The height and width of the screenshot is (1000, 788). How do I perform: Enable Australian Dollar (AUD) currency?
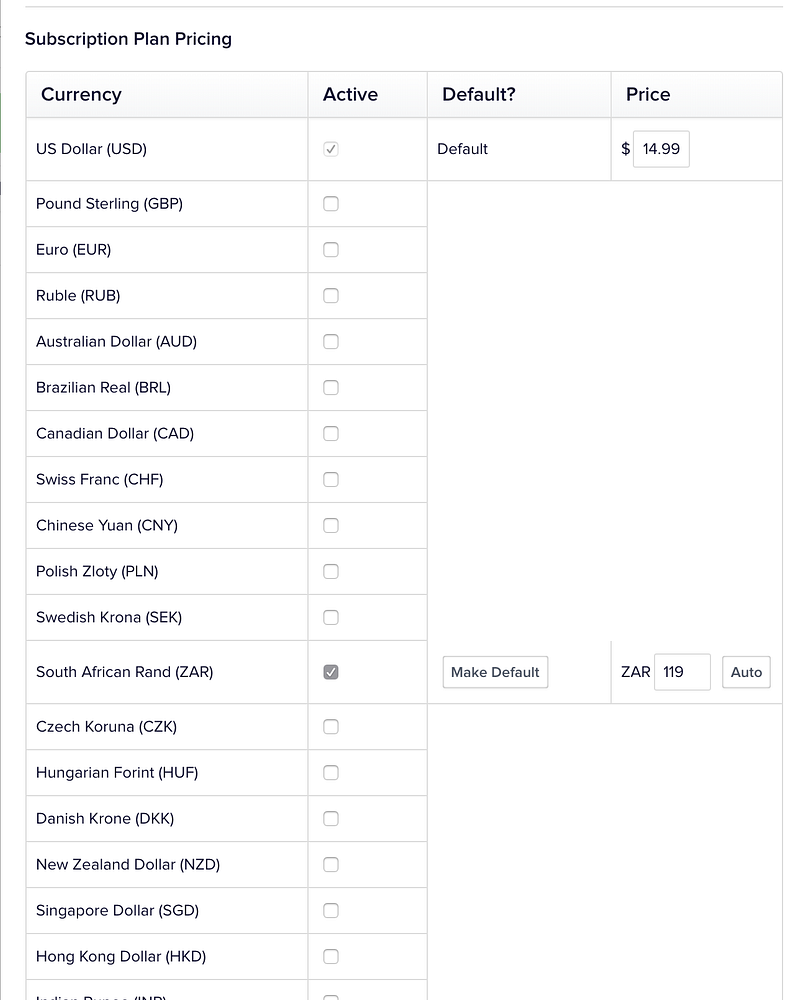tap(330, 341)
